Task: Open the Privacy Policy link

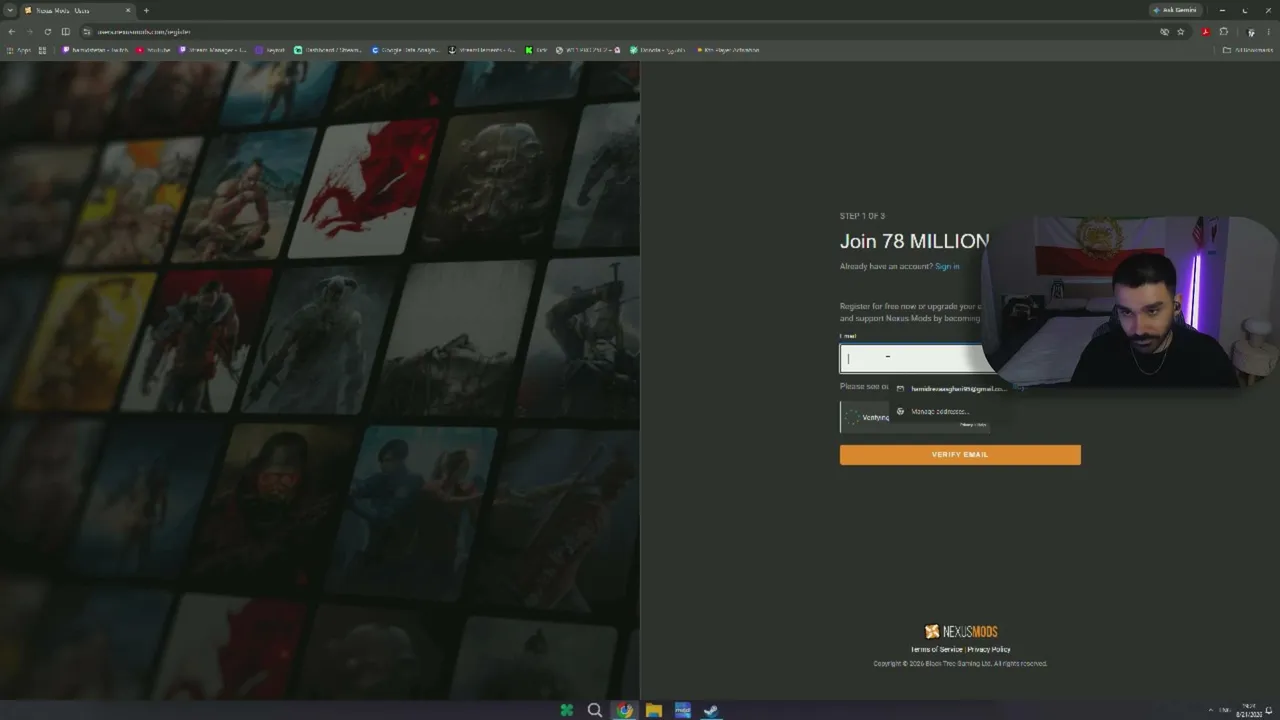Action: [989, 649]
